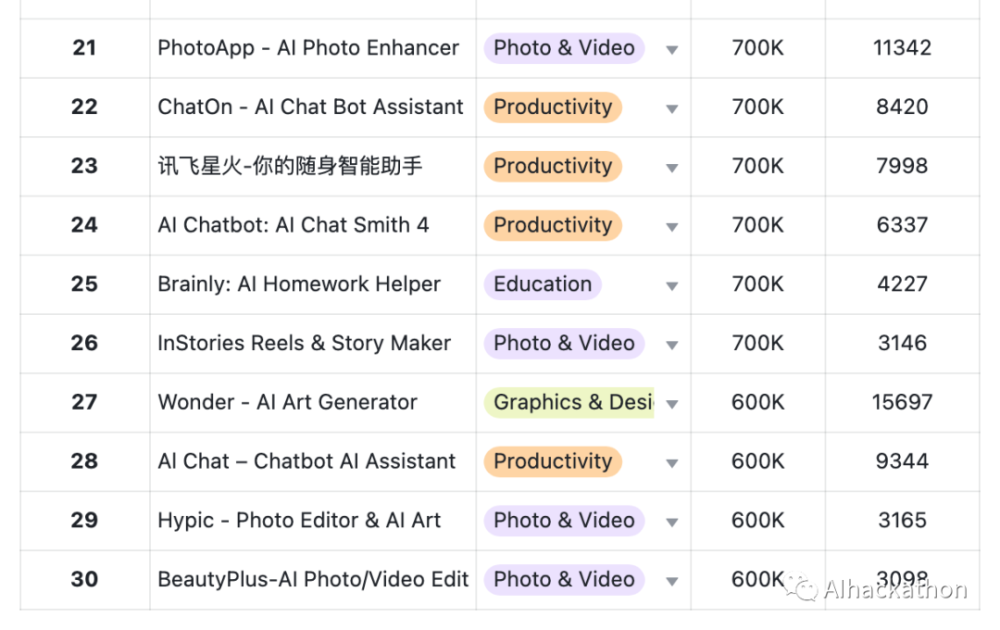Click Hypic - Photo Editor & AI Art cell
Viewport: 1000px width, 630px height.
point(313,521)
